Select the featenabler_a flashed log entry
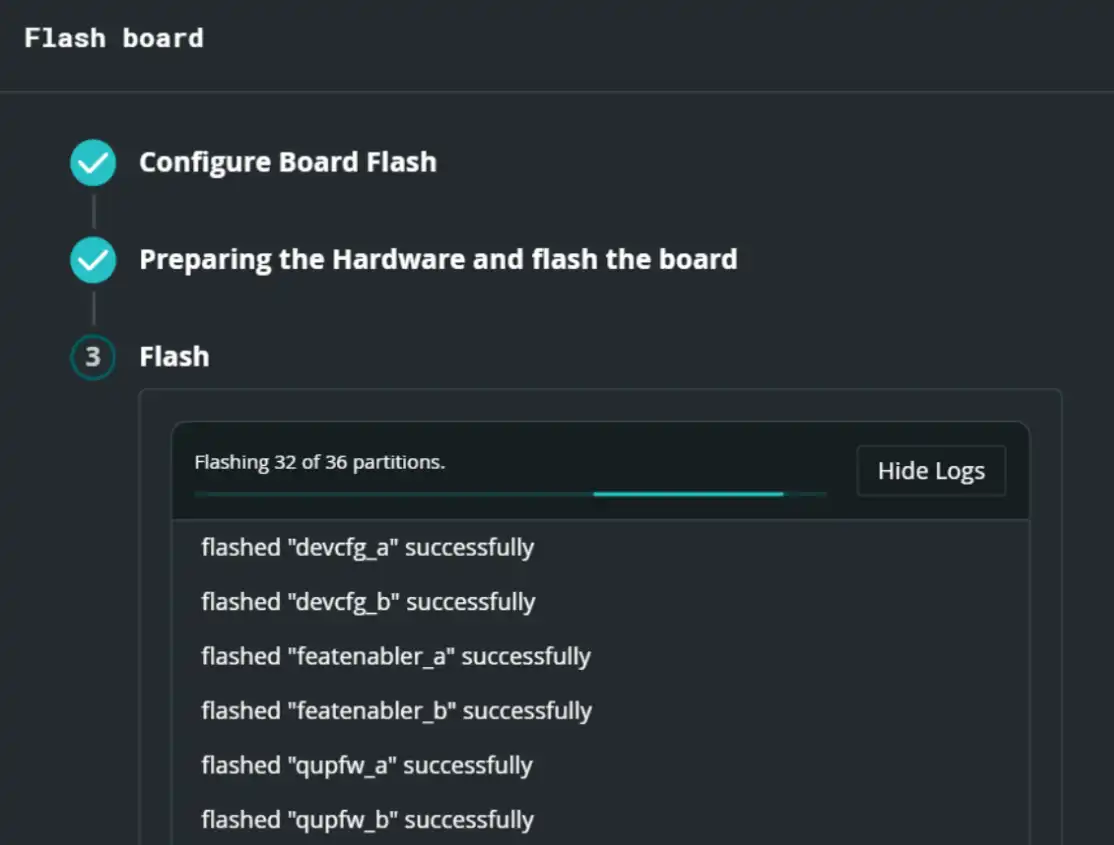The width and height of the screenshot is (1114, 845). pyautogui.click(x=396, y=656)
